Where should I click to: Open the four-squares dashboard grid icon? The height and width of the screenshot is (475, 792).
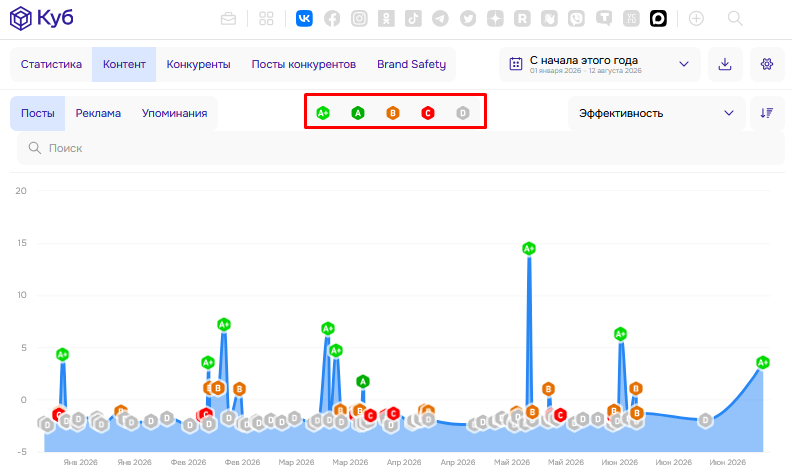click(x=266, y=19)
